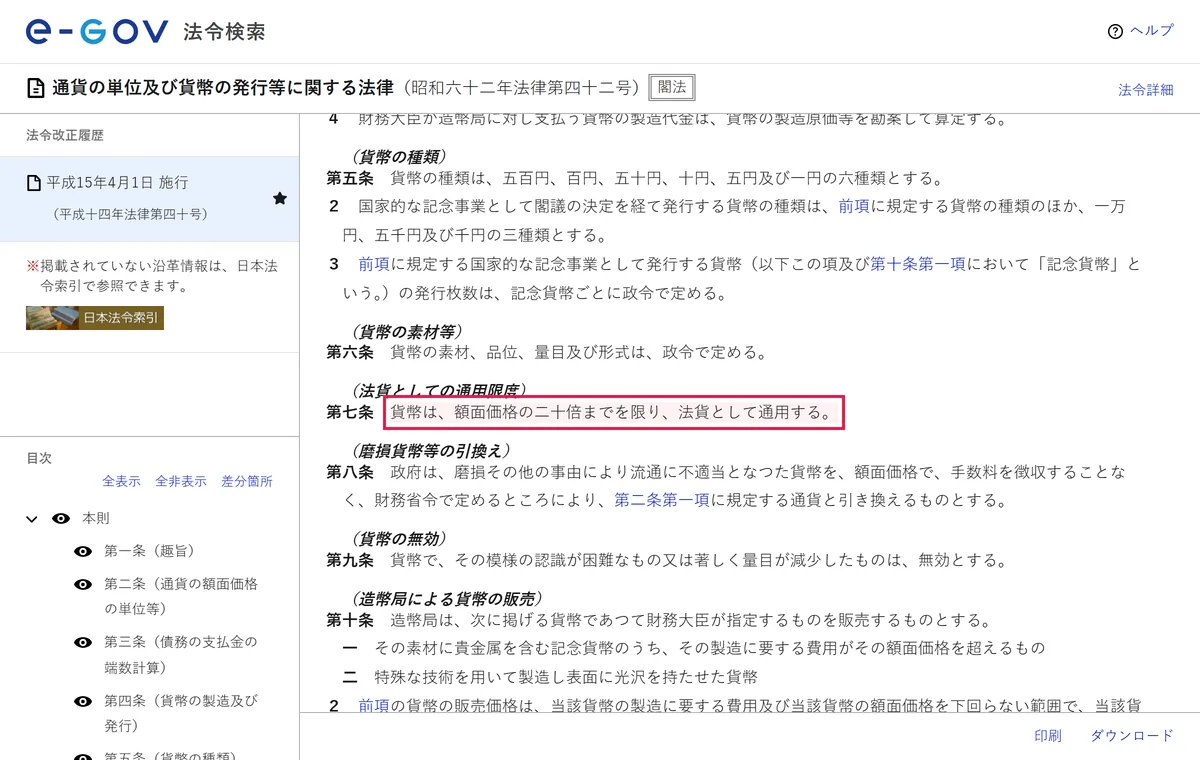Click the 第八条 article number

click(350, 472)
